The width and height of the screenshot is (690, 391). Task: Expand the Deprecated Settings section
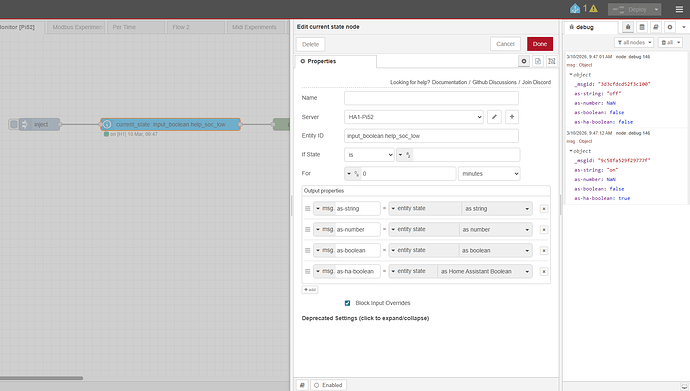pos(365,318)
